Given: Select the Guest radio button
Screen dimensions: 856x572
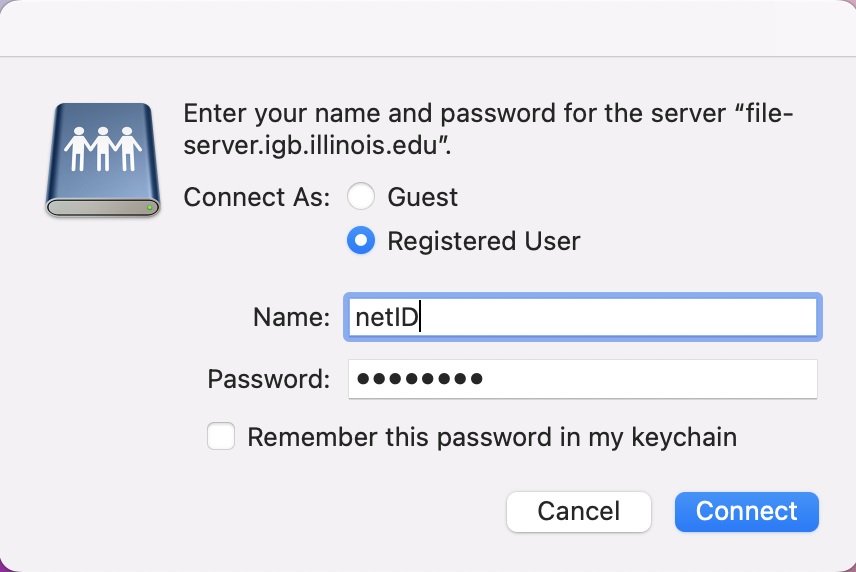Looking at the screenshot, I should coord(361,197).
